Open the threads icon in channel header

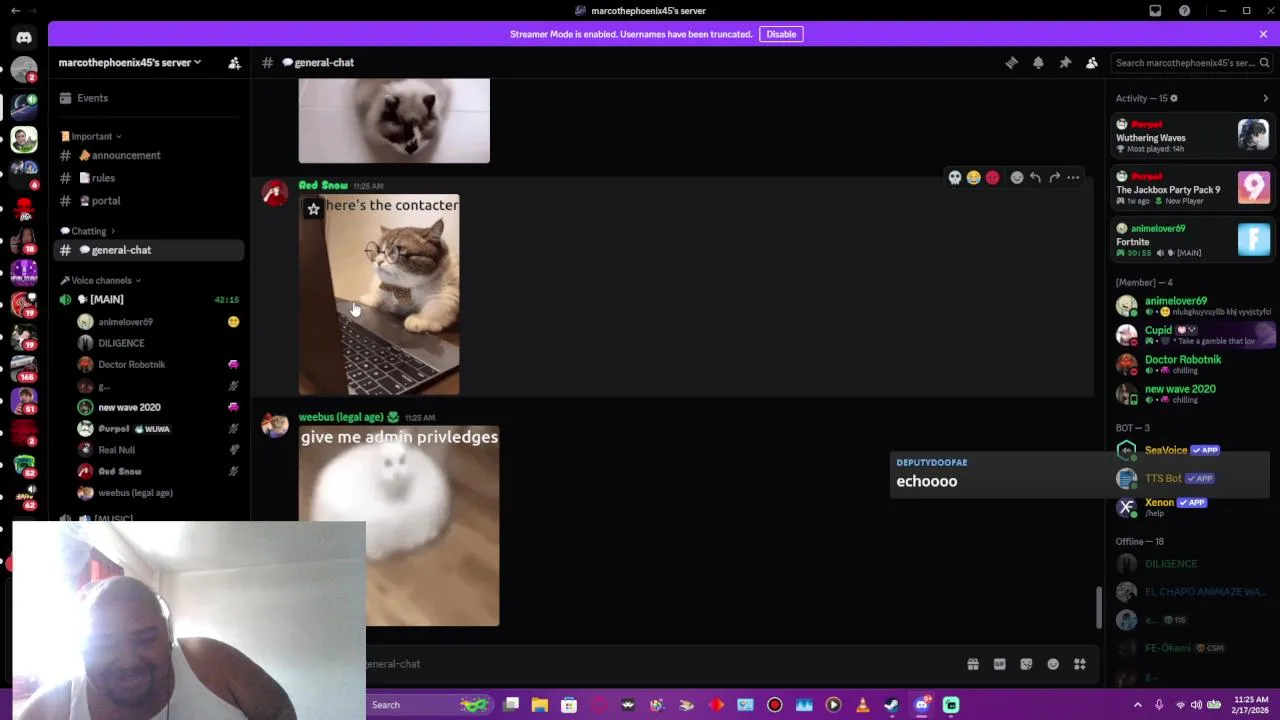point(1011,62)
